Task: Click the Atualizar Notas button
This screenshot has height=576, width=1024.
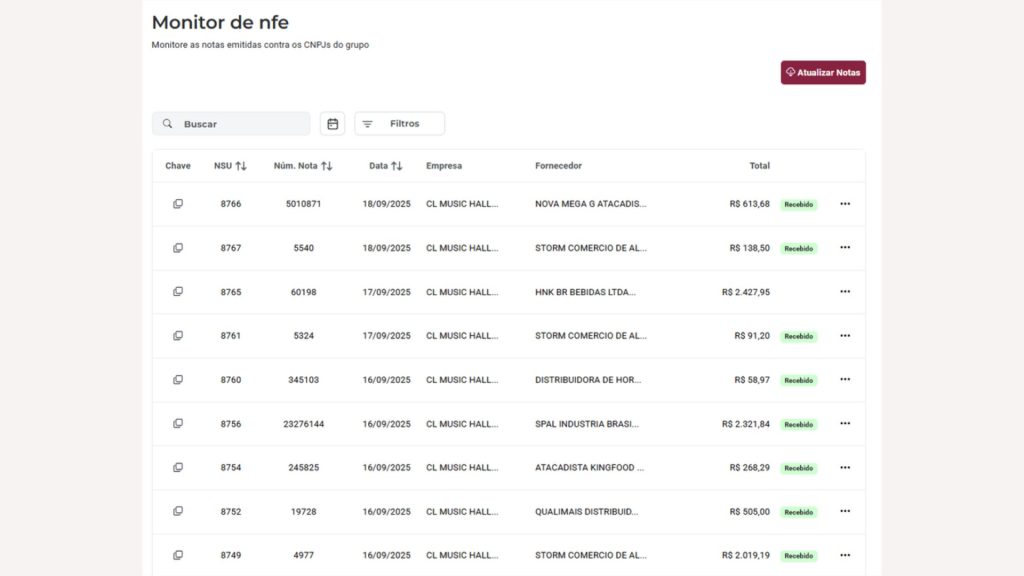Action: tap(823, 72)
